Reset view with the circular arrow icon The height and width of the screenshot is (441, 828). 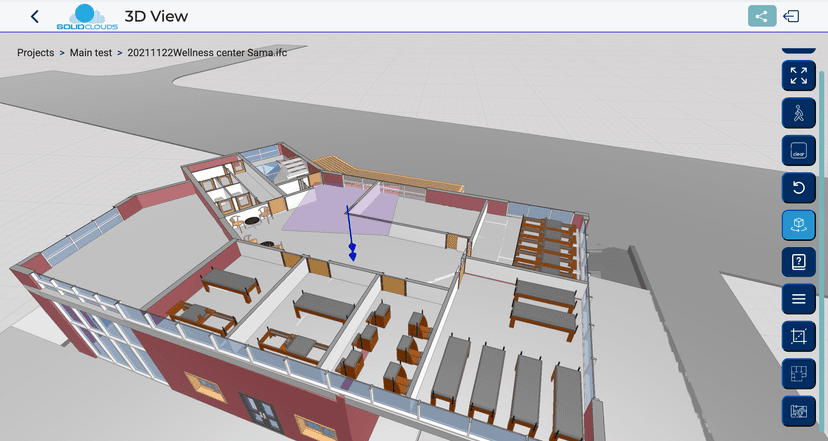point(798,187)
